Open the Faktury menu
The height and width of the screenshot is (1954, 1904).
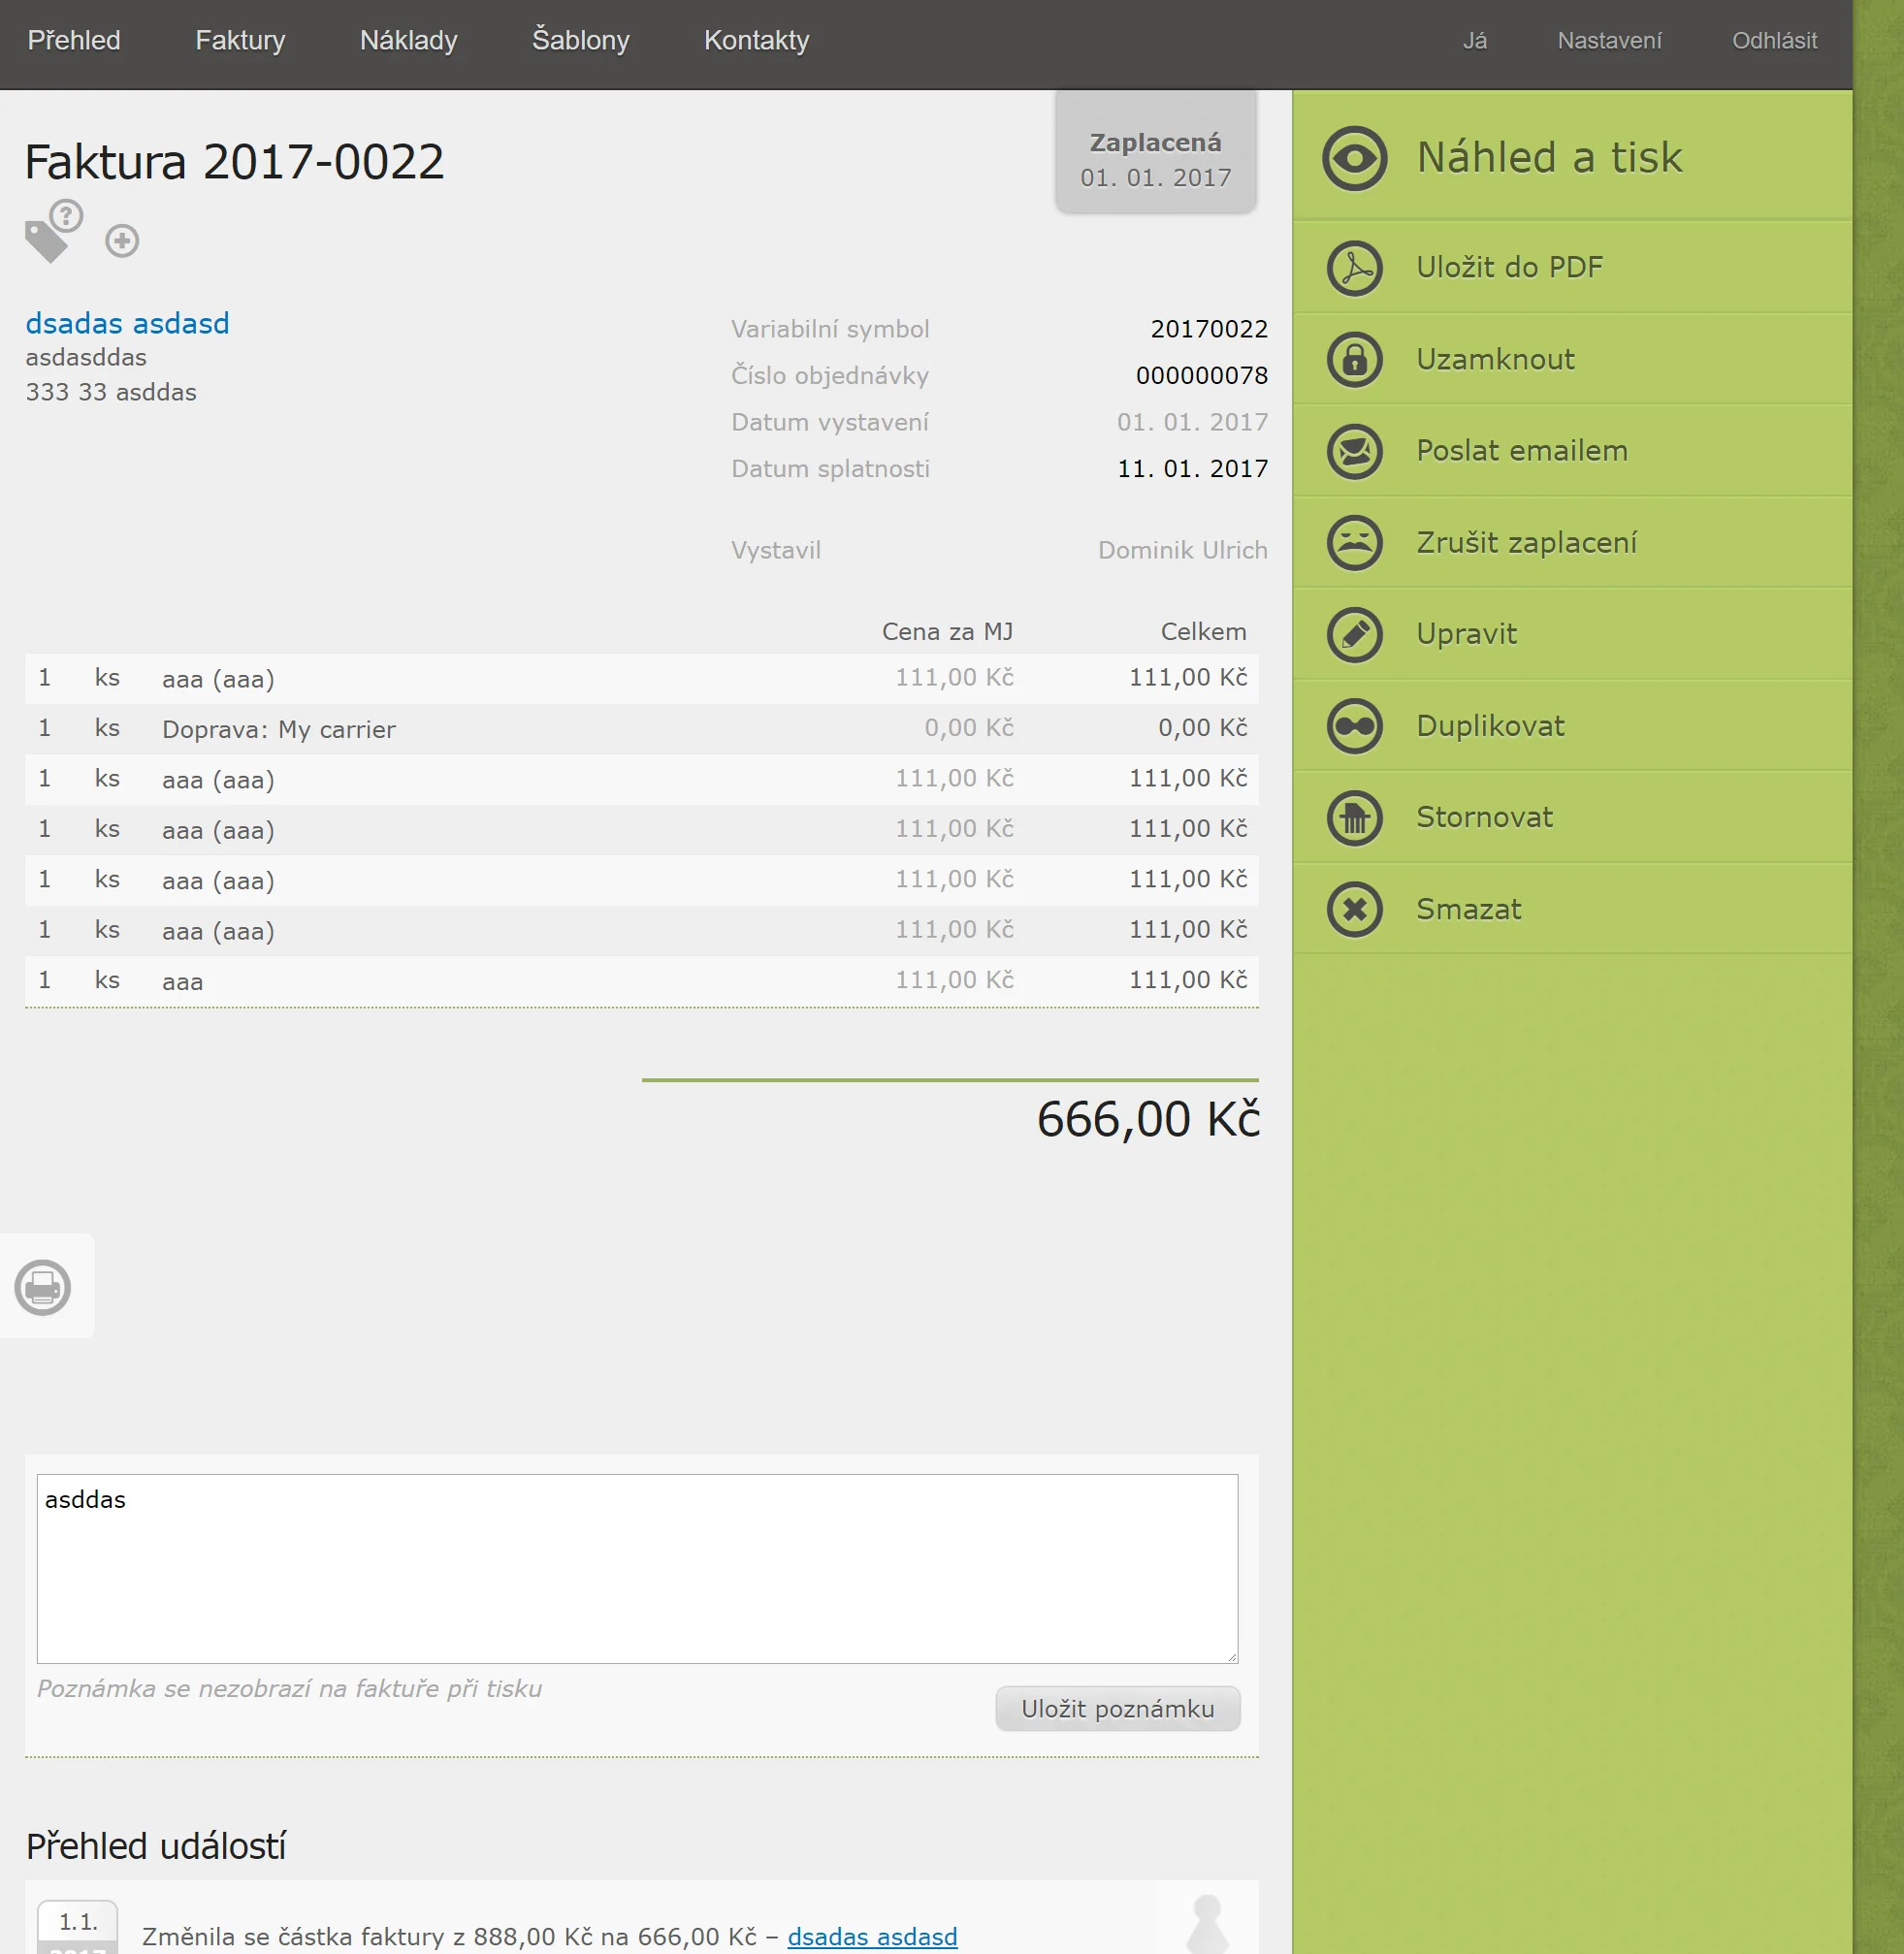pos(240,41)
